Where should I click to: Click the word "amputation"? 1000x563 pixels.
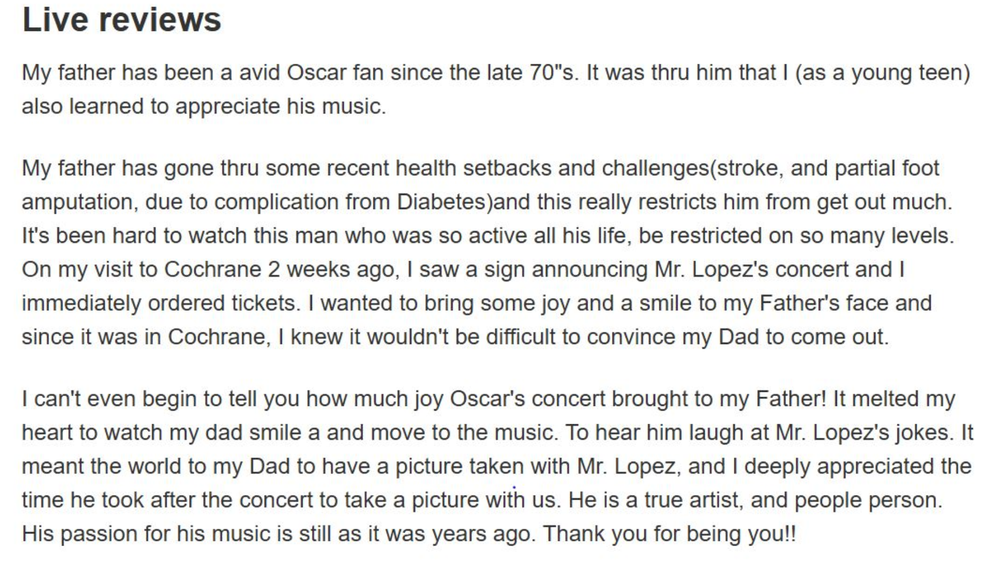click(x=77, y=201)
